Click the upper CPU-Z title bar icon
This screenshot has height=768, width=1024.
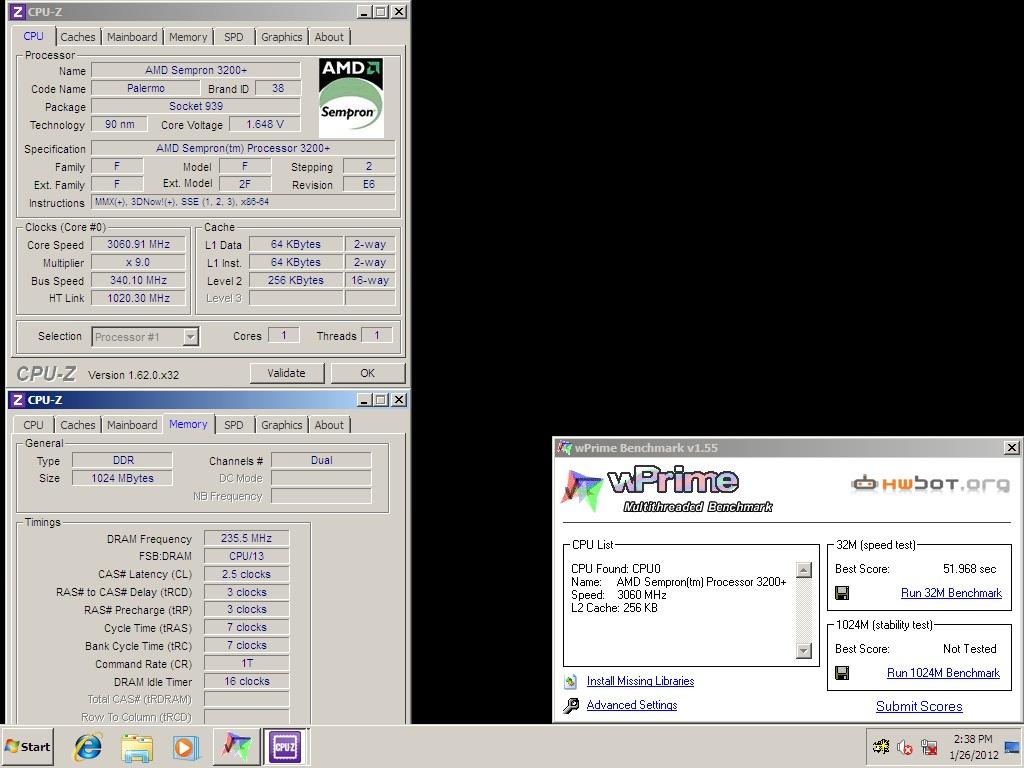tap(18, 12)
